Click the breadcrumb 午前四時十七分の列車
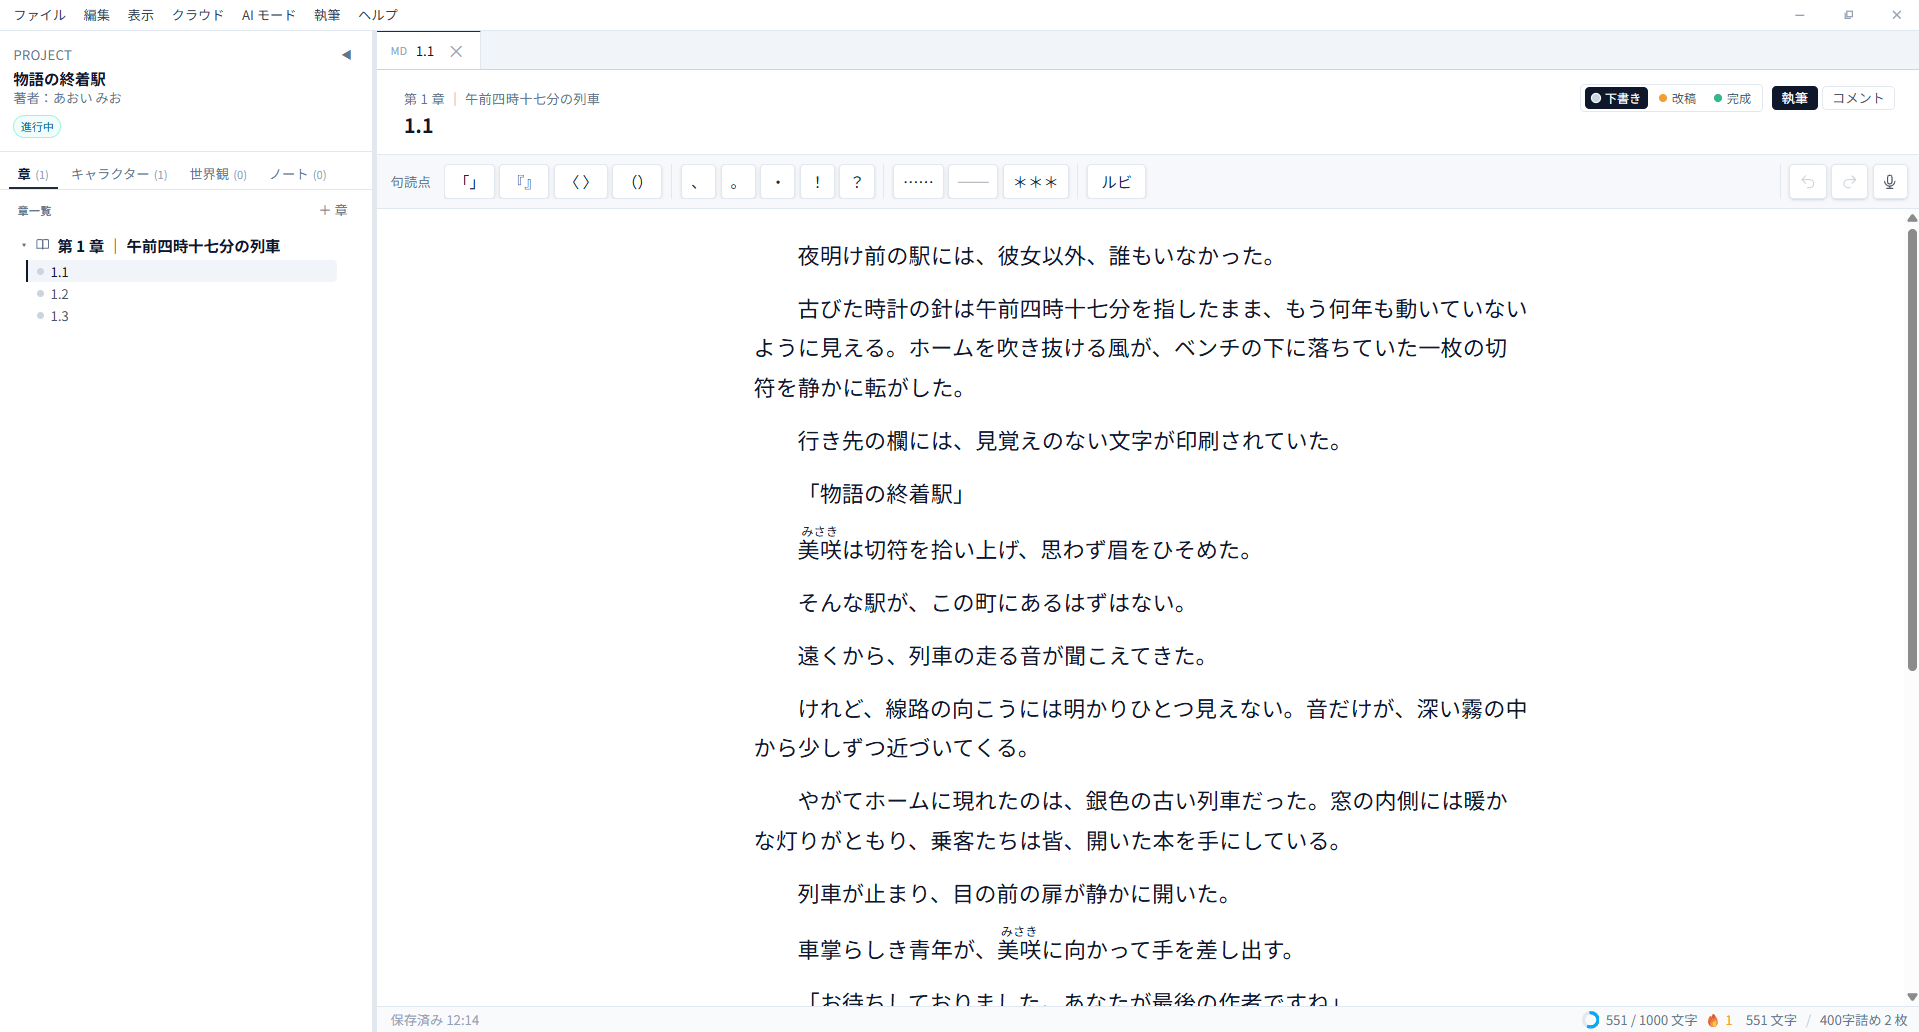 click(532, 99)
